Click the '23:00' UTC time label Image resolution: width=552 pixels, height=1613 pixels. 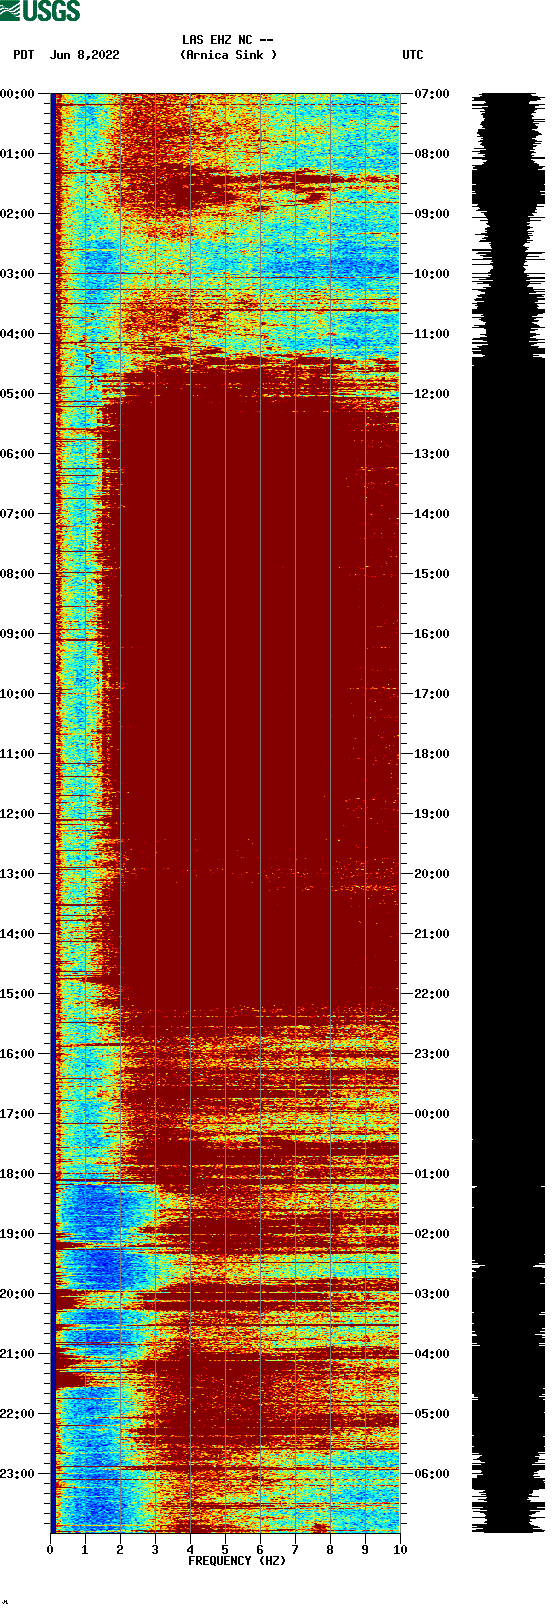[432, 1054]
